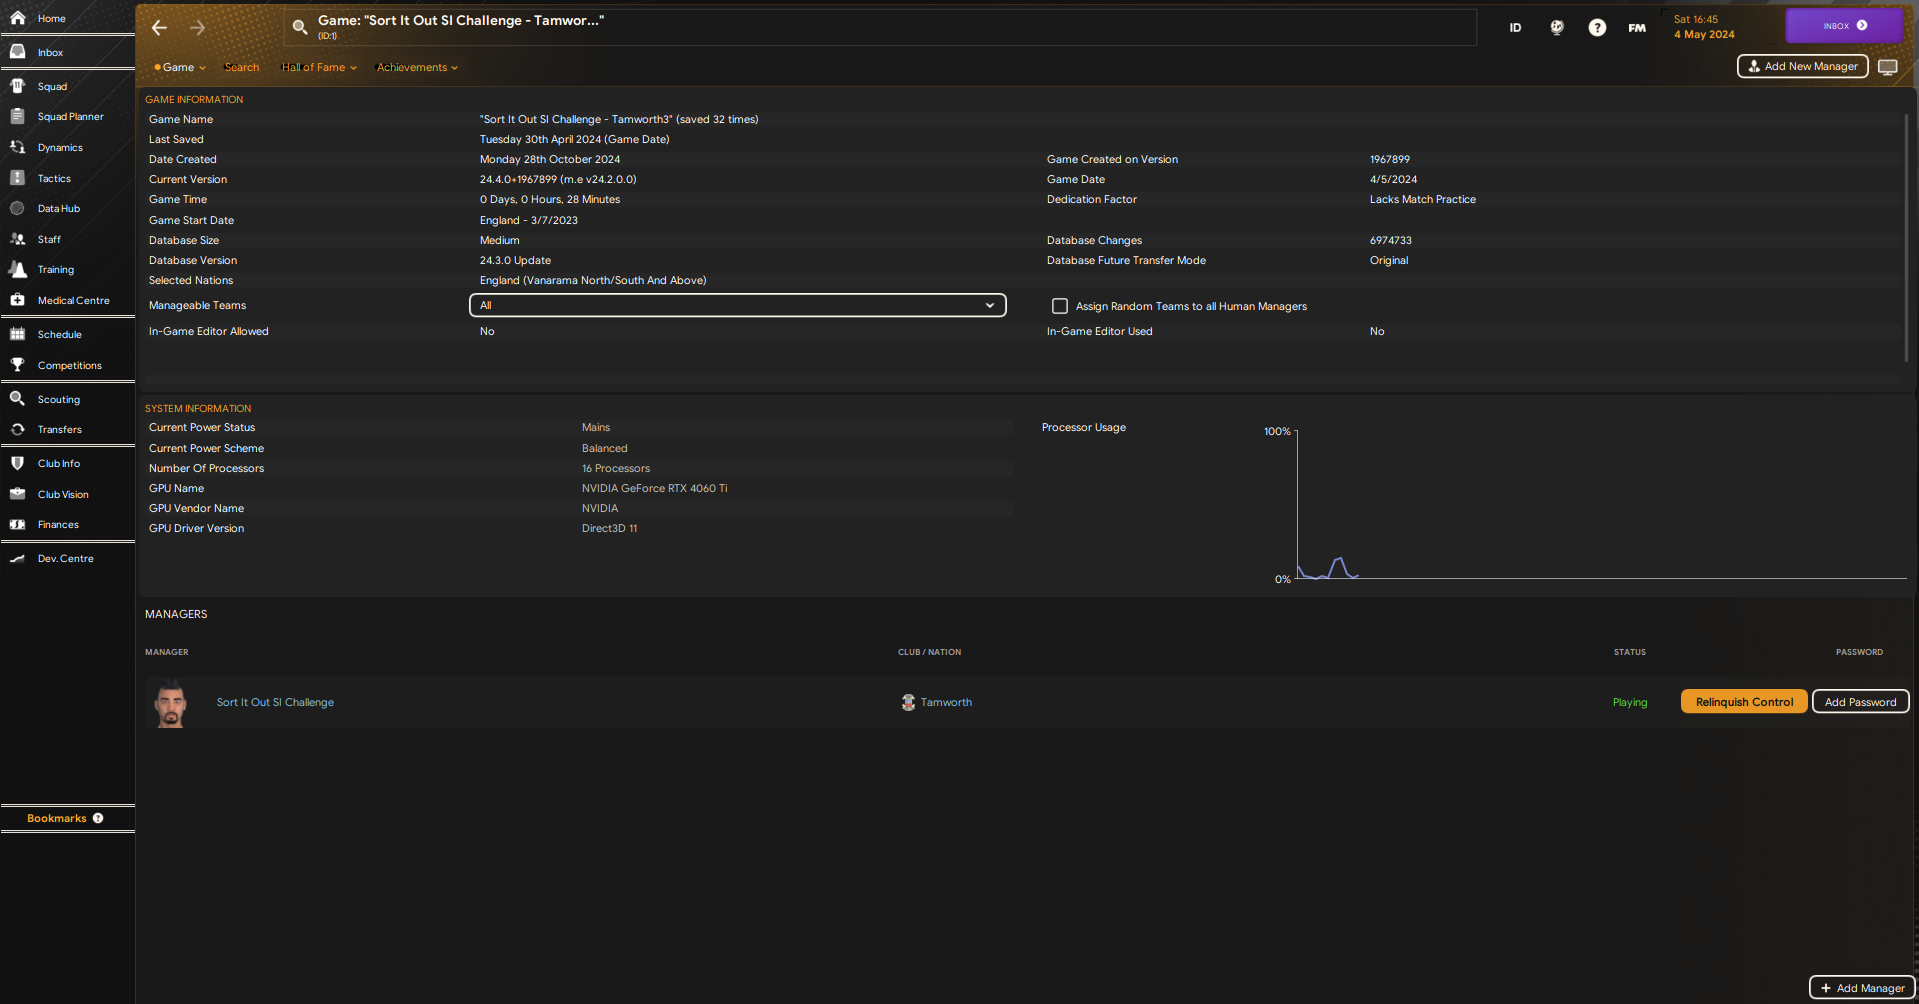Click the Add Password button
This screenshot has width=1919, height=1004.
click(1860, 702)
